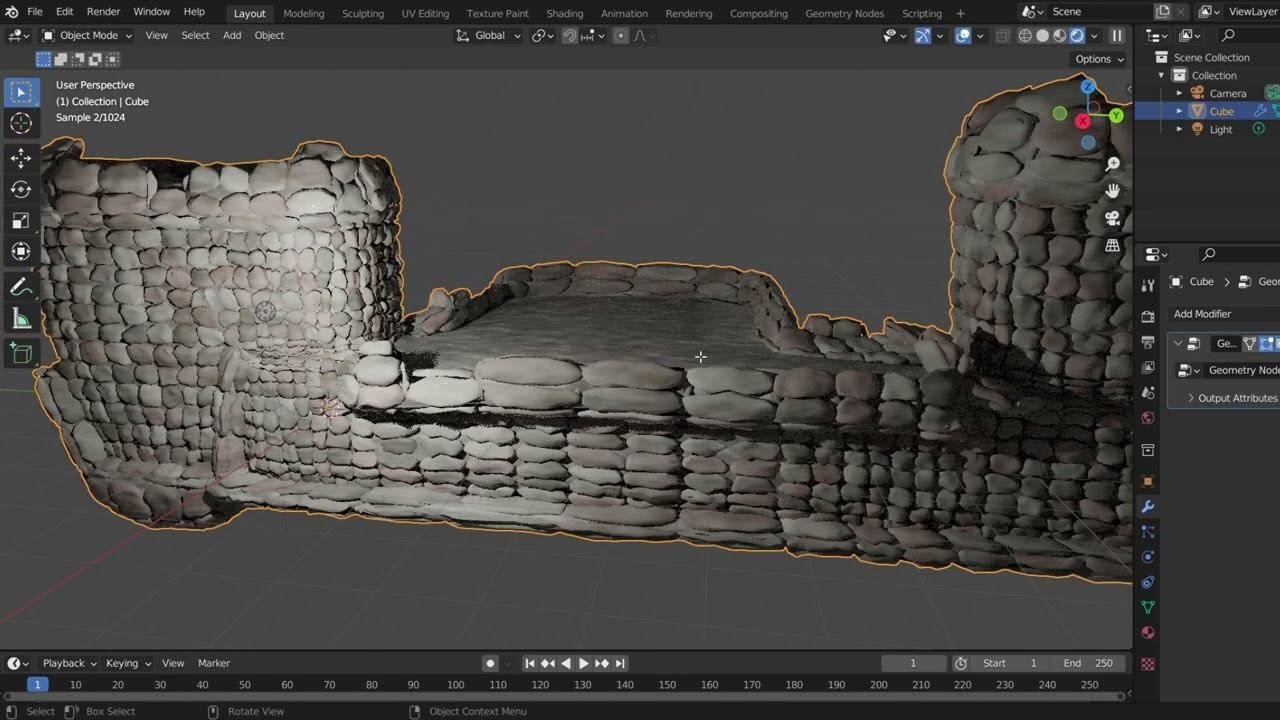The width and height of the screenshot is (1280, 720).
Task: Click the current frame number field
Action: click(913, 663)
